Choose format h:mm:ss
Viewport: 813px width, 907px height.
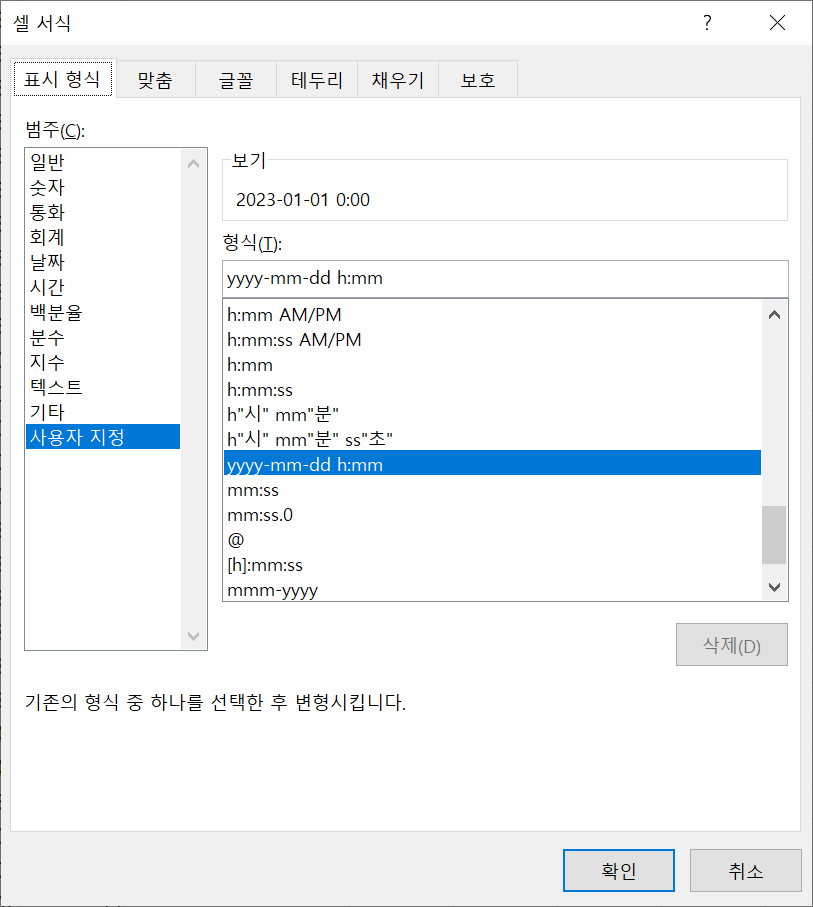click(x=492, y=390)
